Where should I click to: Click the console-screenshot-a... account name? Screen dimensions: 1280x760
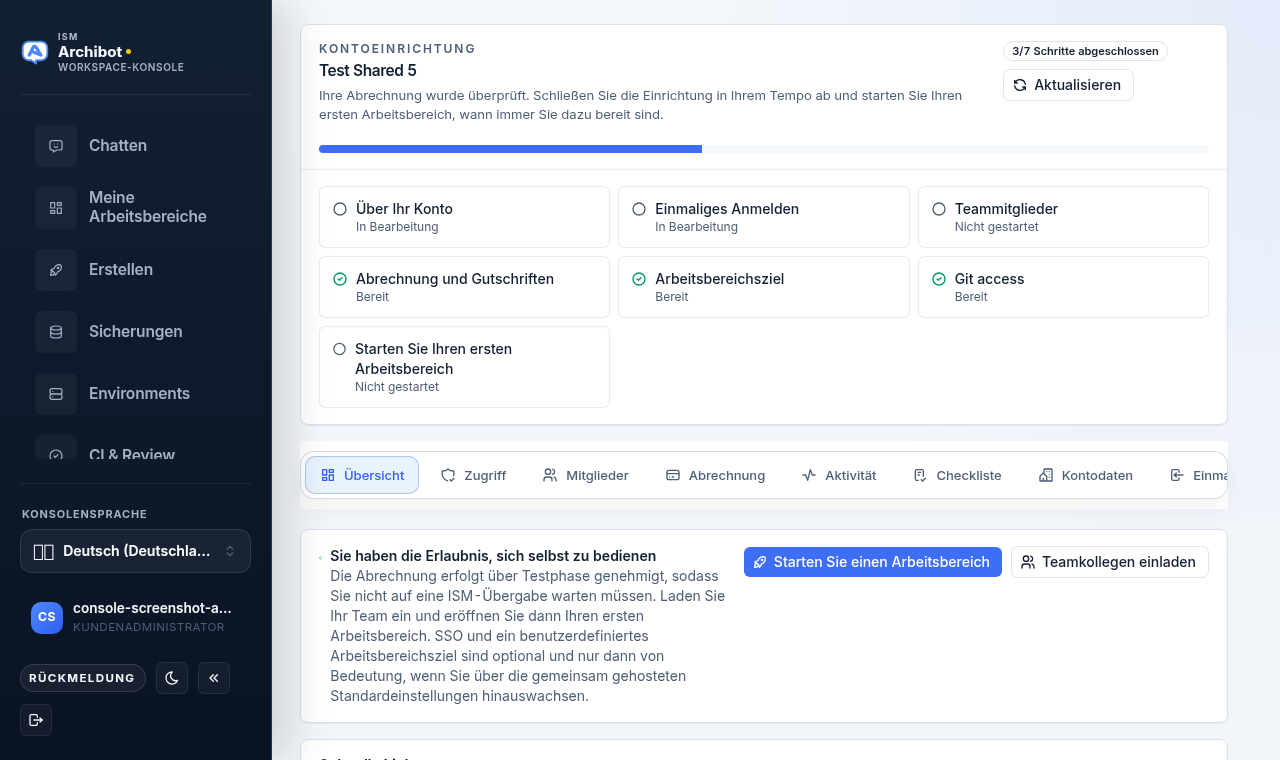[x=152, y=608]
